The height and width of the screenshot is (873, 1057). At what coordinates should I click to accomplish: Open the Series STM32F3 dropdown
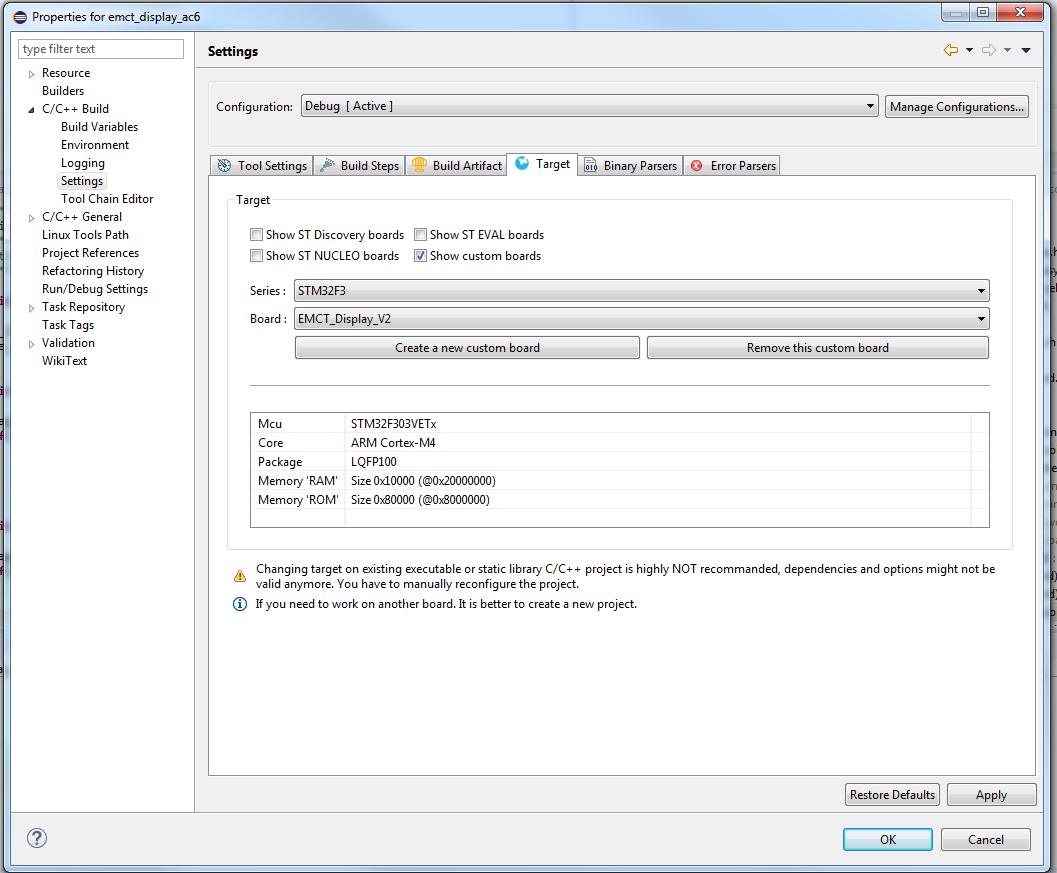641,291
